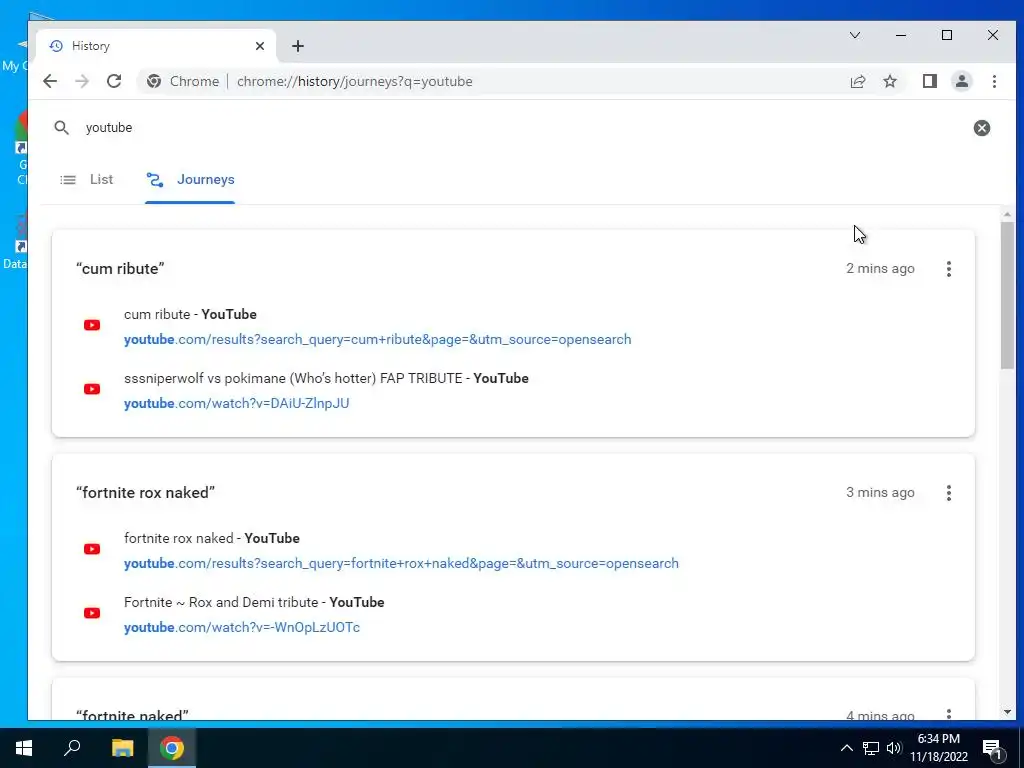Click the history search field containing youtube

522,127
